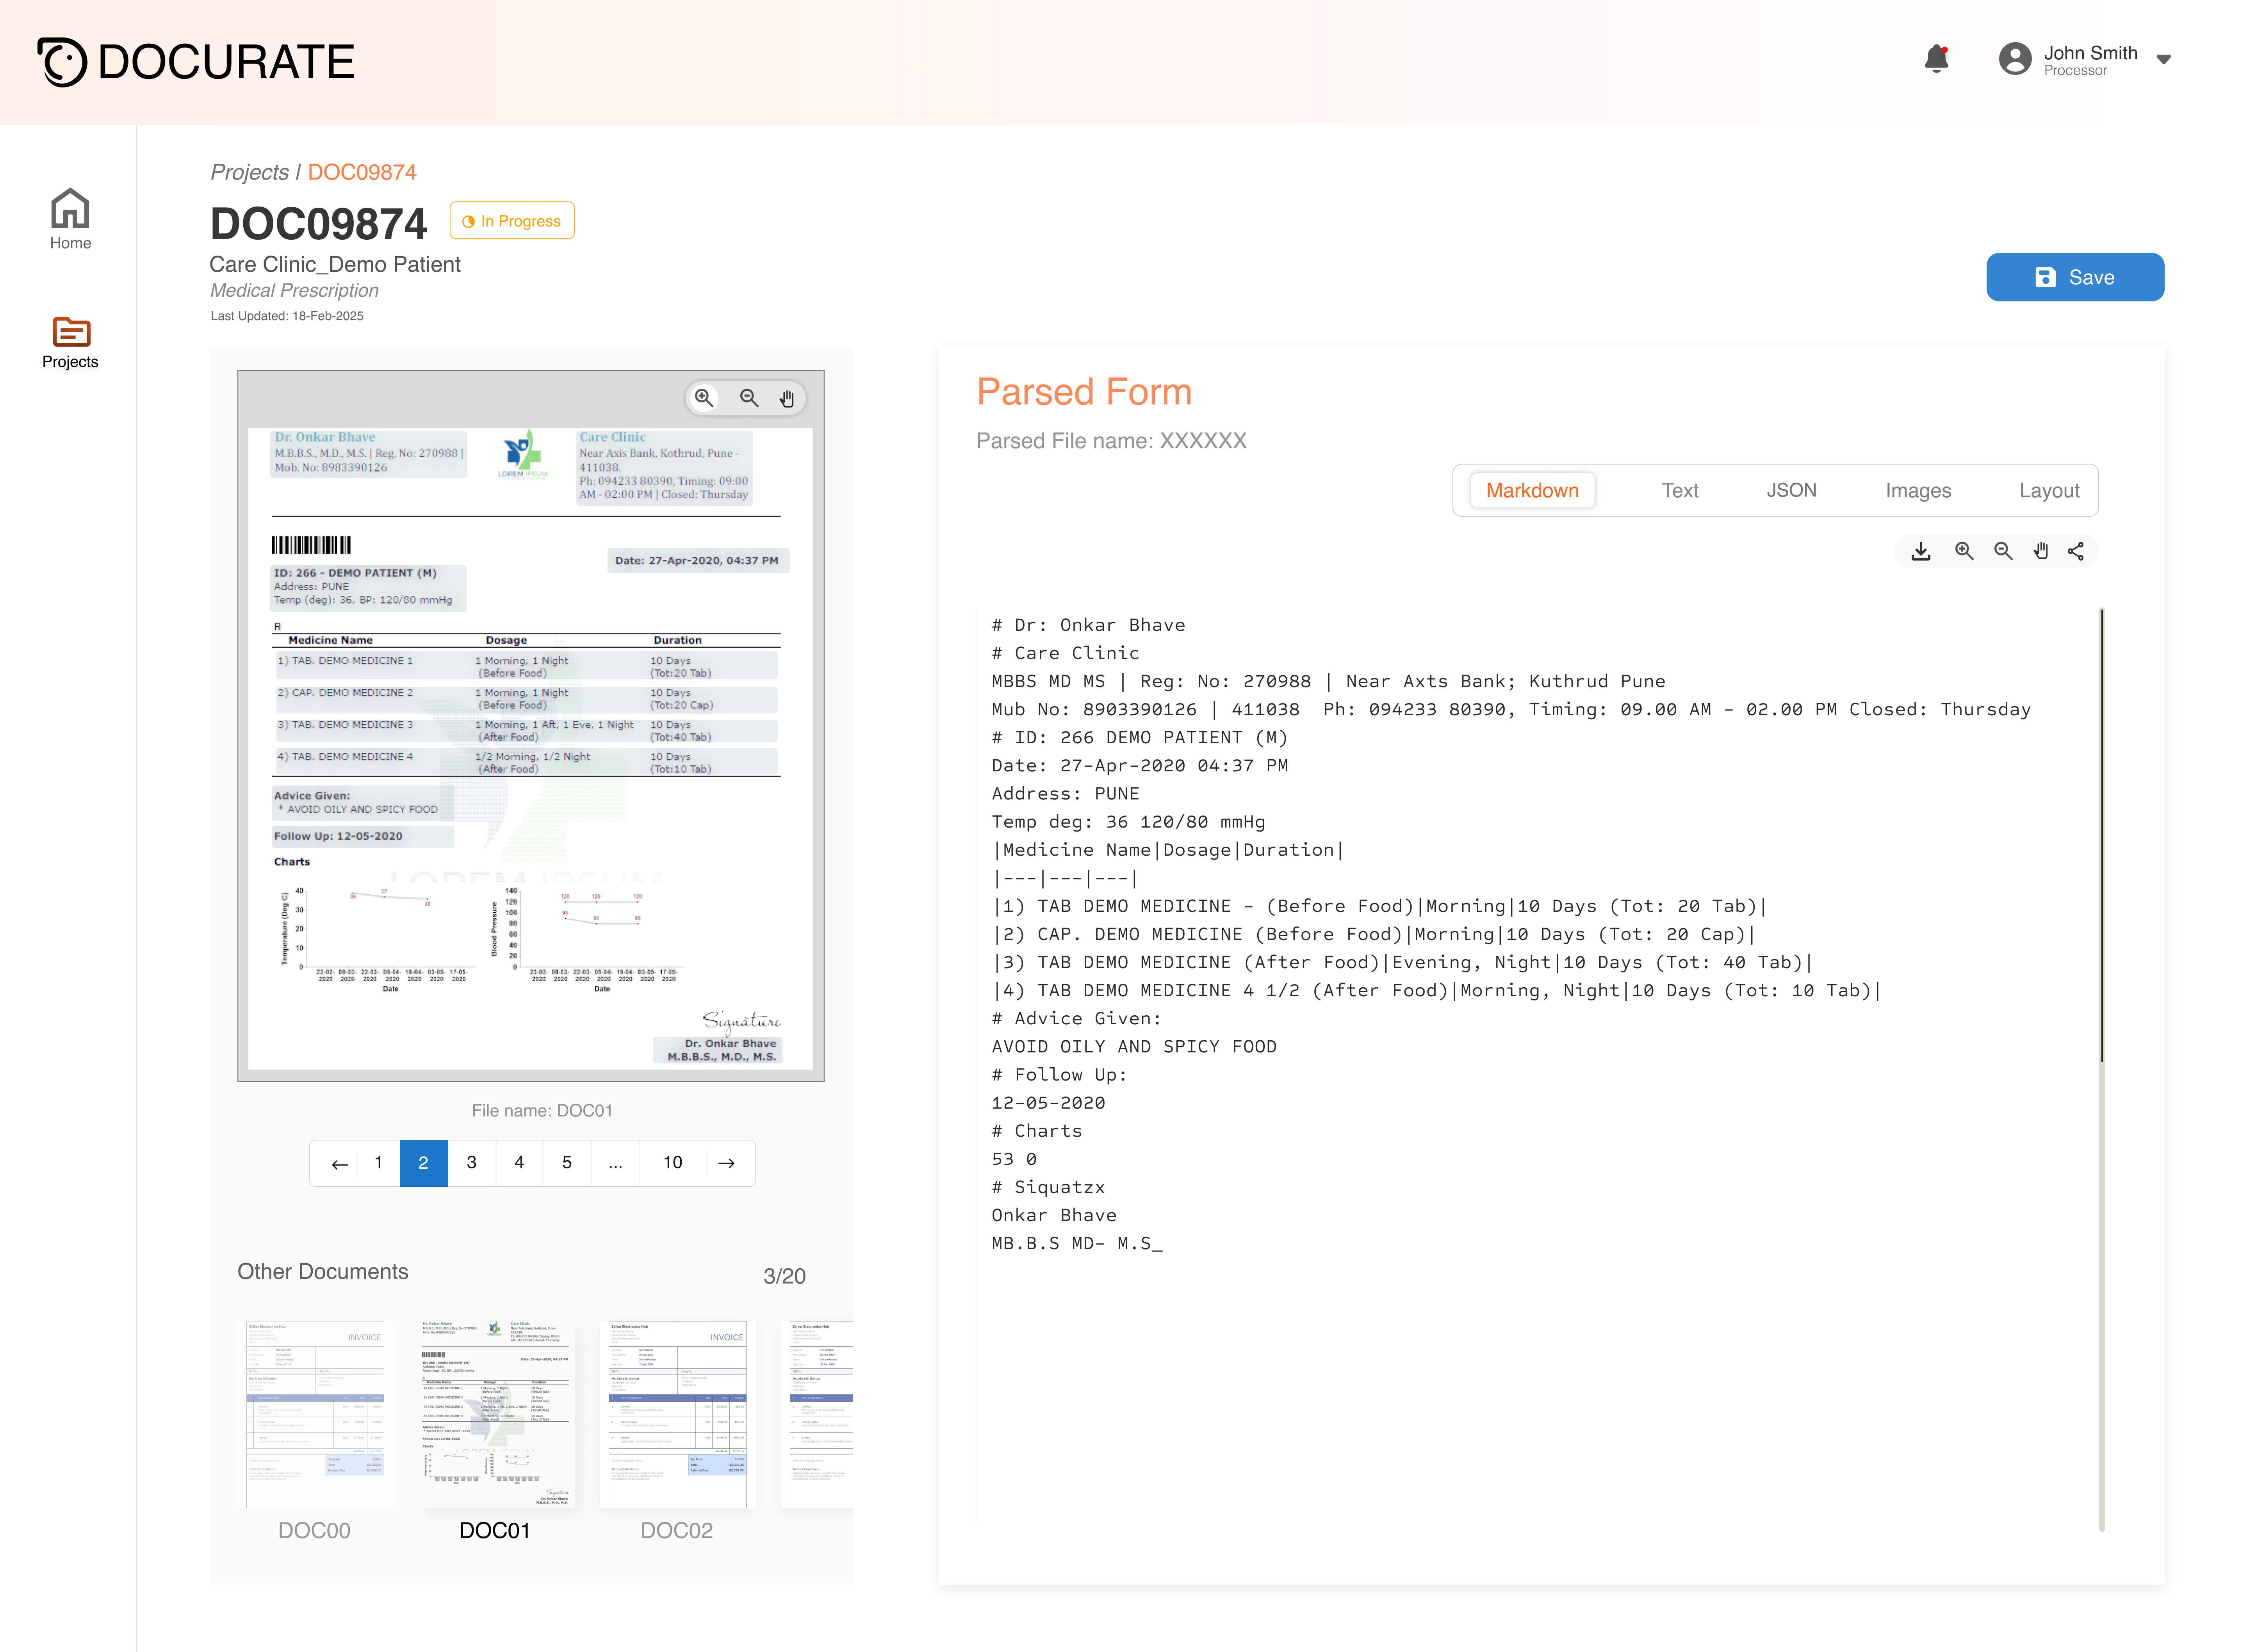Enable pan mode on the document viewer
Viewport: 2249px width, 1652px height.
(787, 398)
